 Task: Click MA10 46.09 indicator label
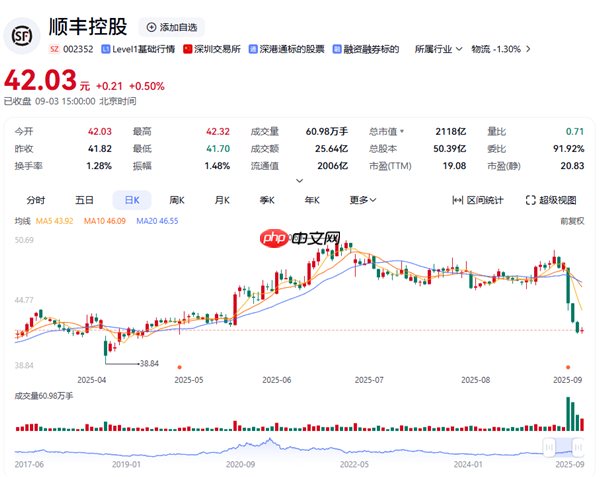(x=105, y=221)
